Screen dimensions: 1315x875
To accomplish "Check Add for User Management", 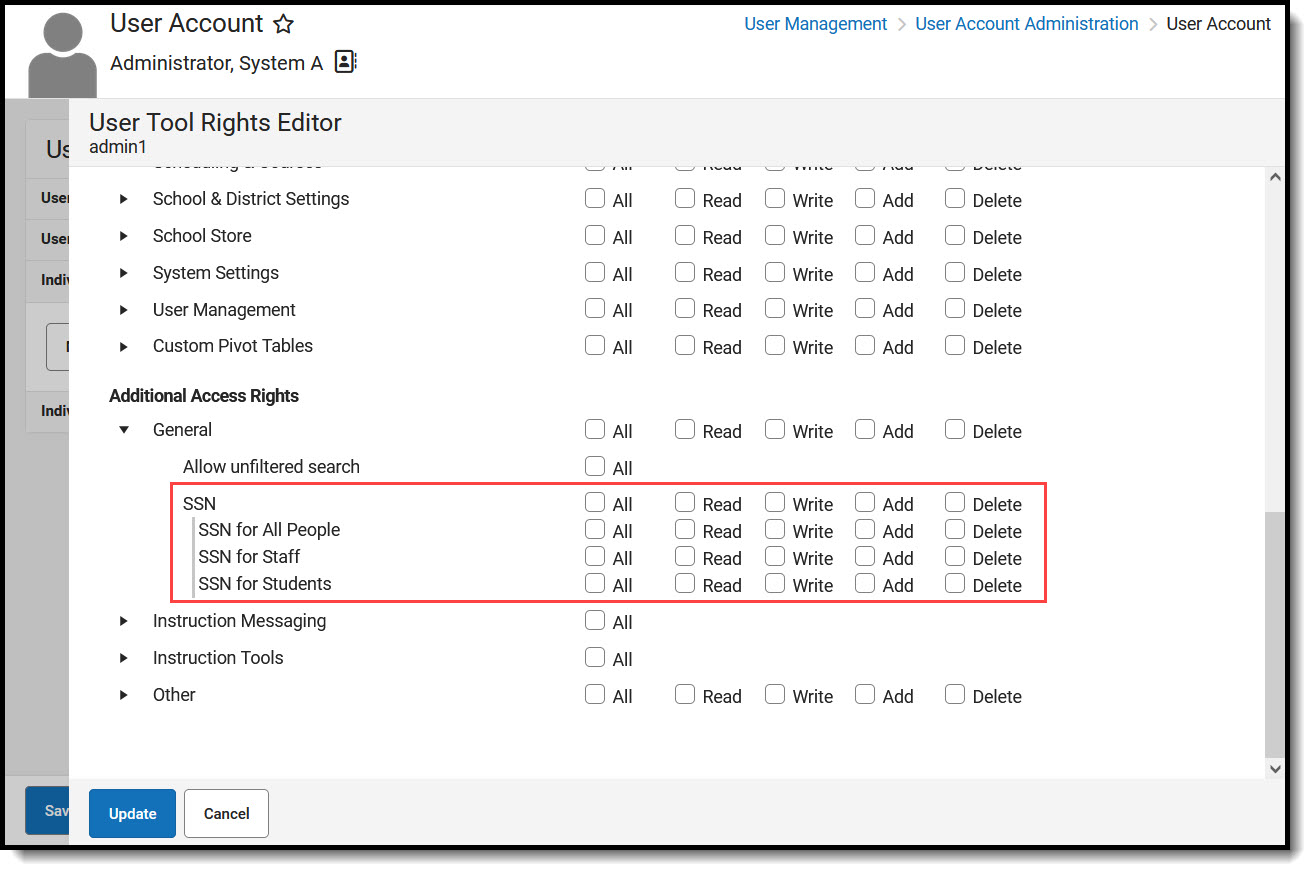I will 865,308.
